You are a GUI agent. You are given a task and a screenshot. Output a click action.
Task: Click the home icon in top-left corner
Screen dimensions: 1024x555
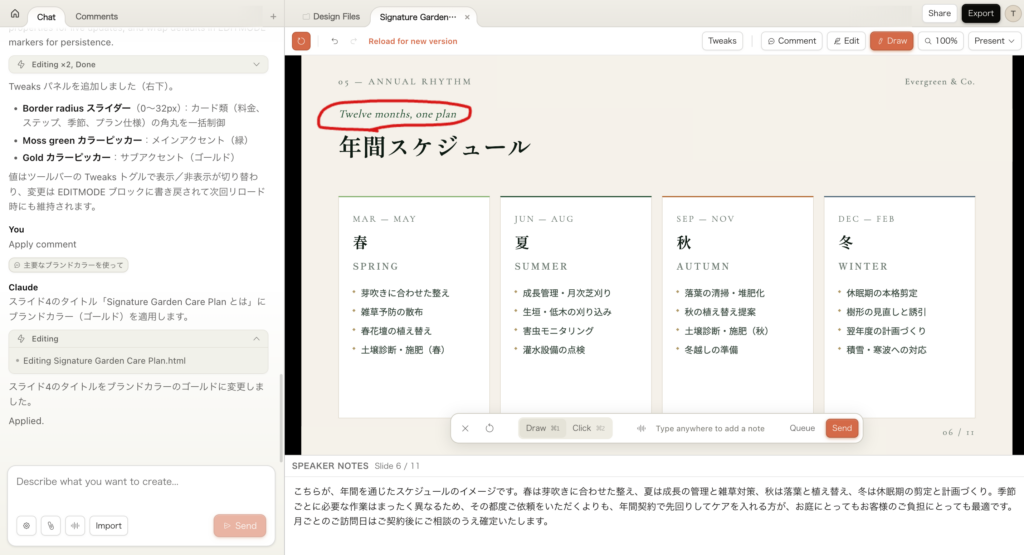click(x=14, y=15)
